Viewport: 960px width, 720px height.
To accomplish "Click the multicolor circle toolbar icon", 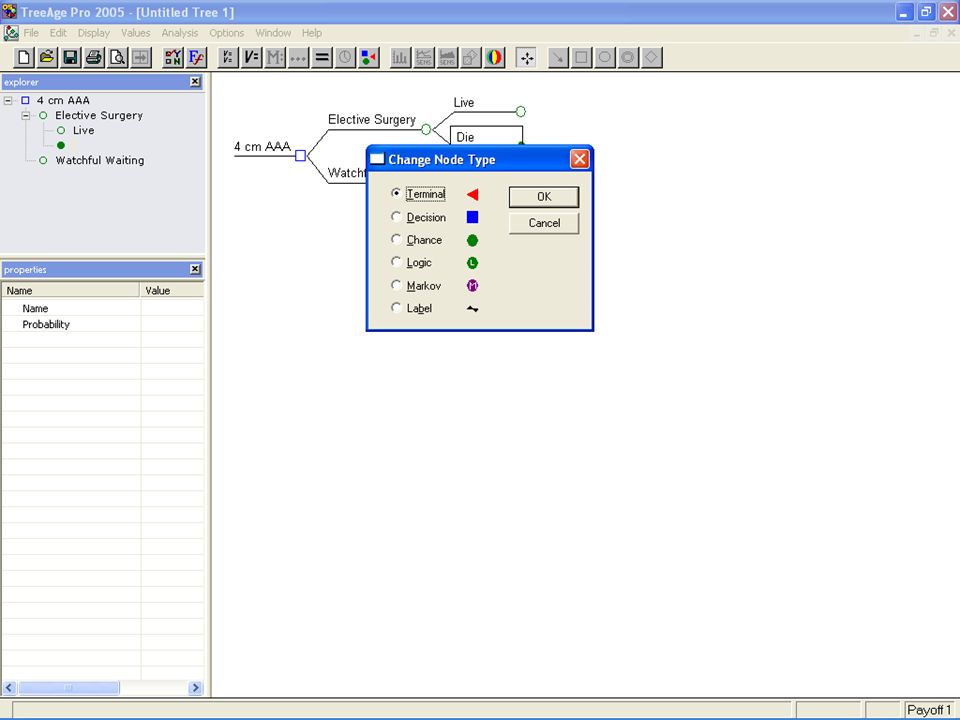I will coord(493,58).
